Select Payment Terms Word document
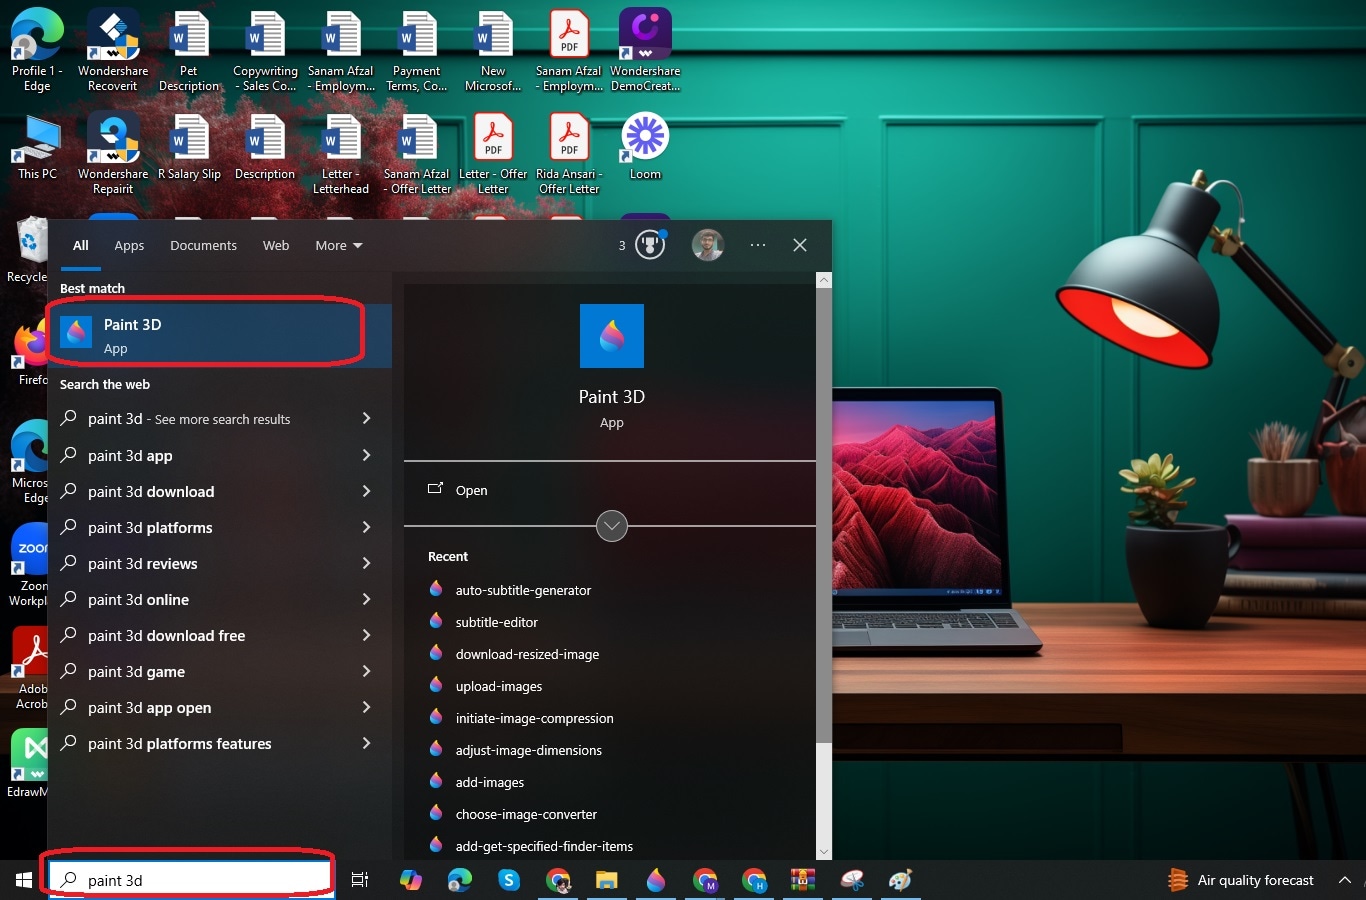Screen dimensions: 1366x900 tap(417, 50)
